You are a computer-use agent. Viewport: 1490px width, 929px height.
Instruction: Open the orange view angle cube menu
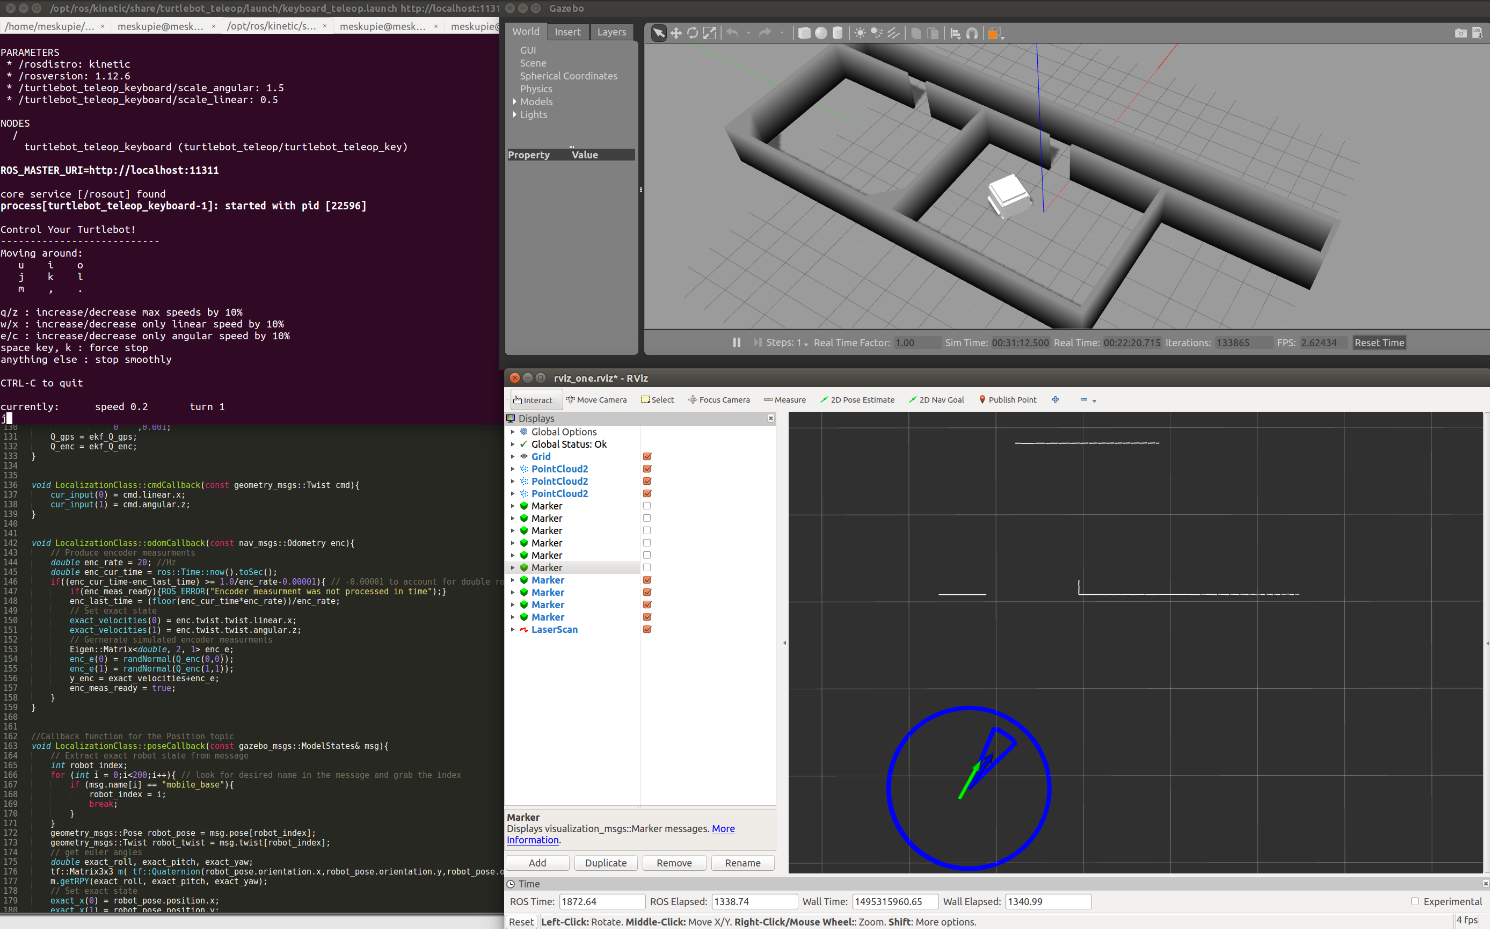(994, 33)
